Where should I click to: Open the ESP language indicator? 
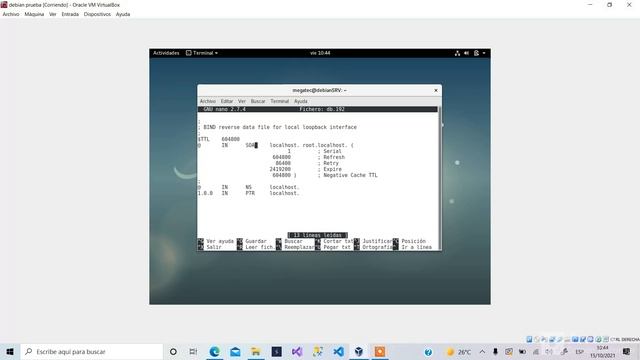[579, 352]
